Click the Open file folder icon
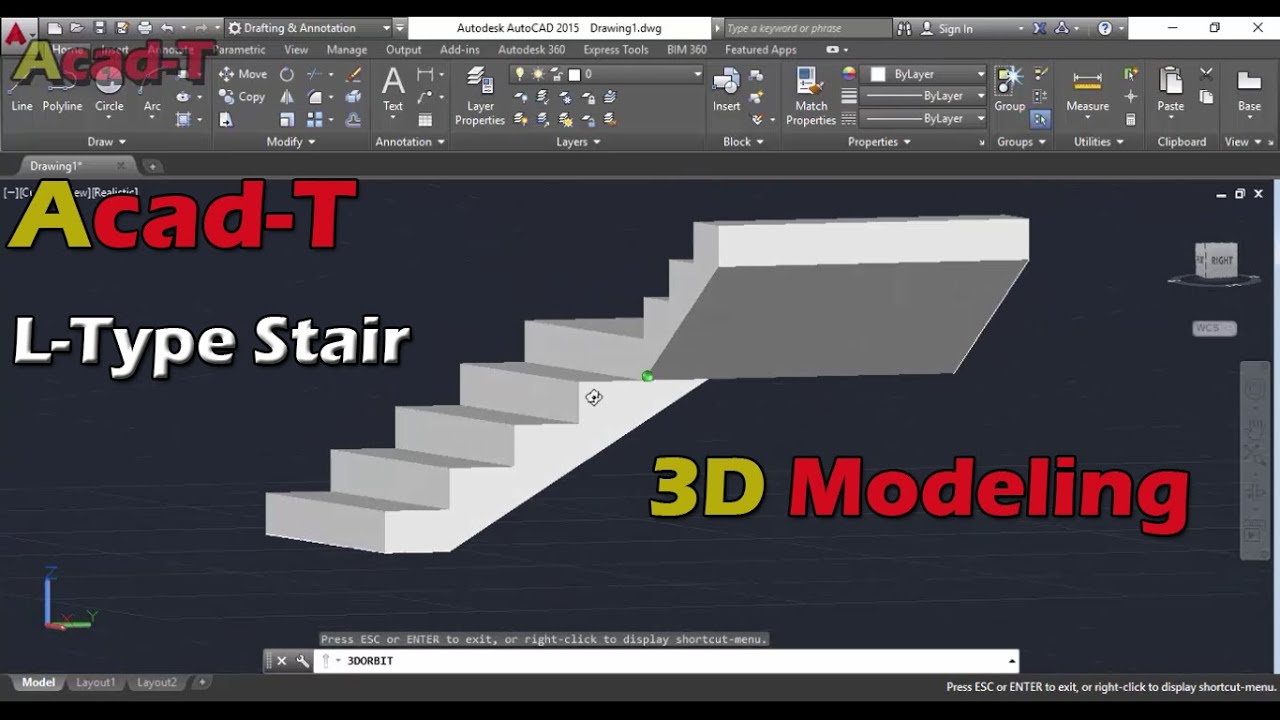 coord(77,28)
